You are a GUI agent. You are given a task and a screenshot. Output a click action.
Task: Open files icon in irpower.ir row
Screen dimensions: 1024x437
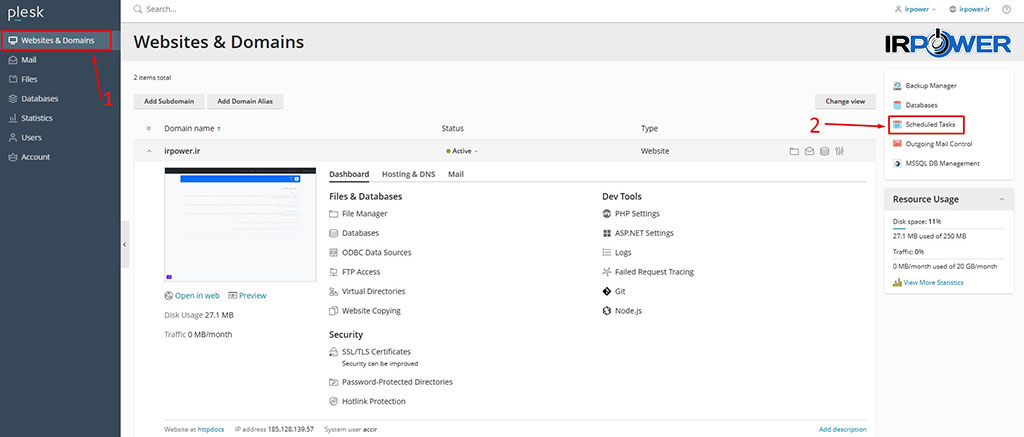(794, 151)
